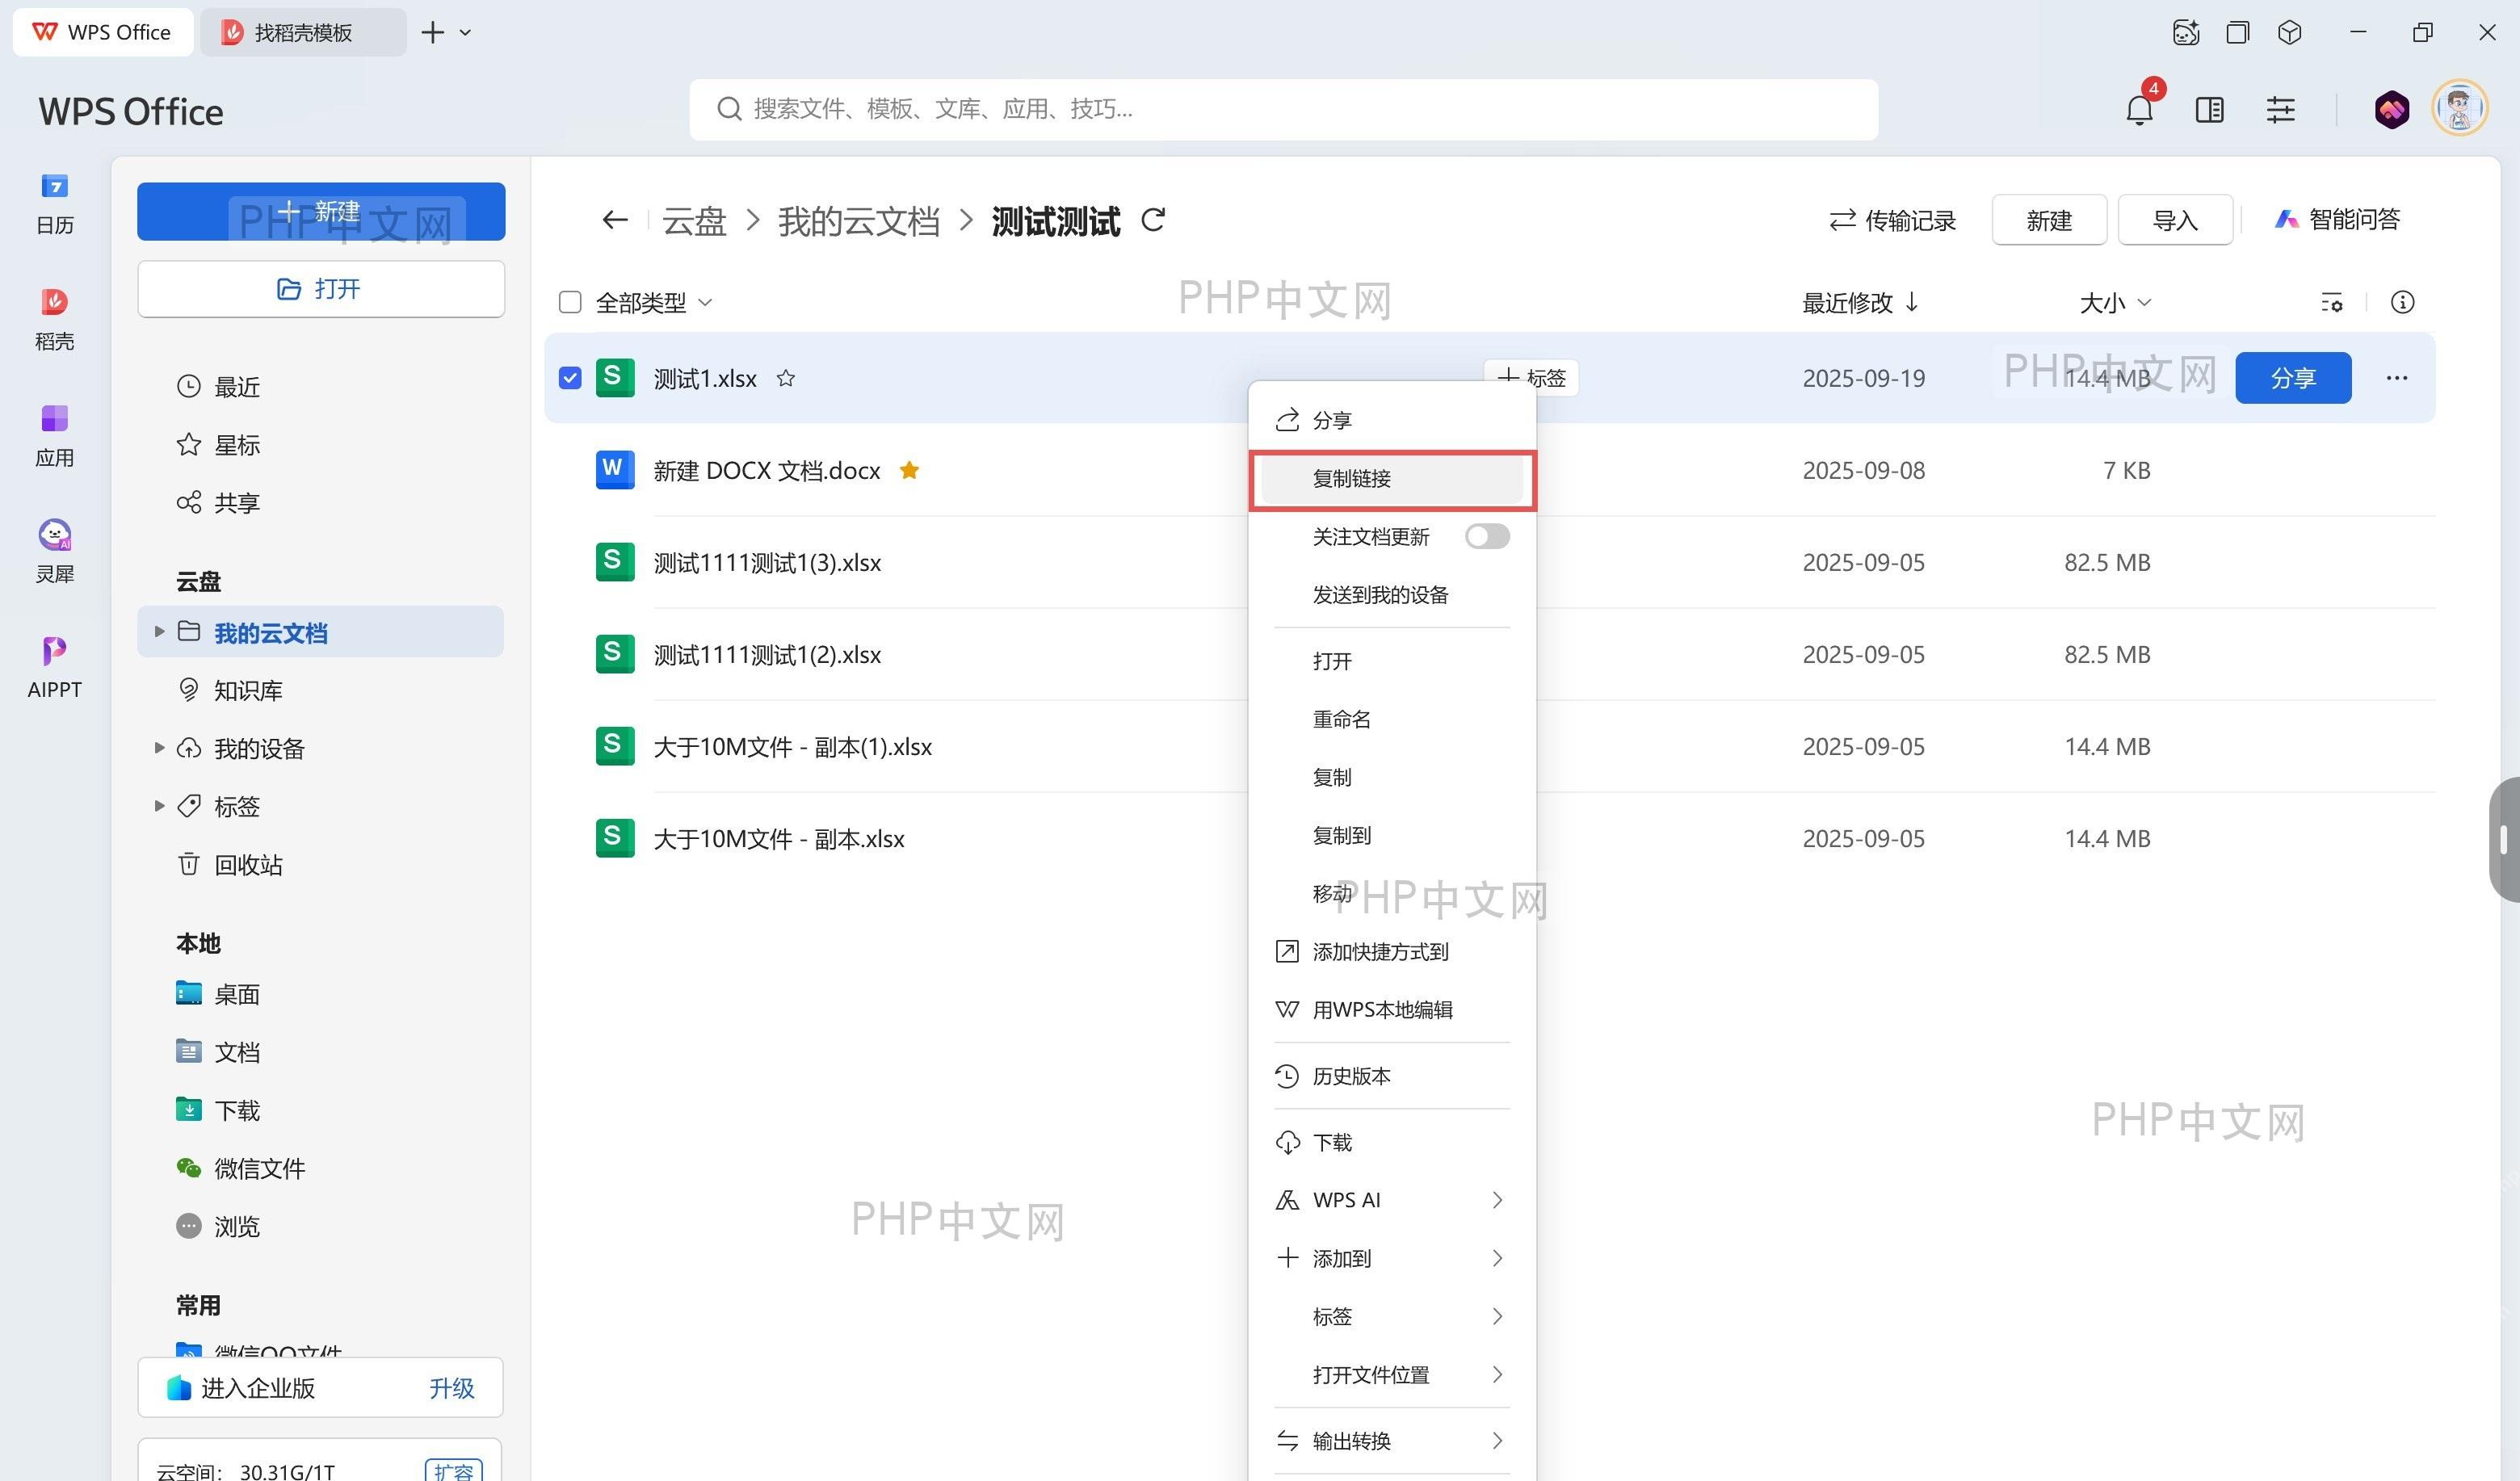Image resolution: width=2520 pixels, height=1481 pixels.
Task: Toggle the side panel layout icon in header
Action: tap(2209, 109)
